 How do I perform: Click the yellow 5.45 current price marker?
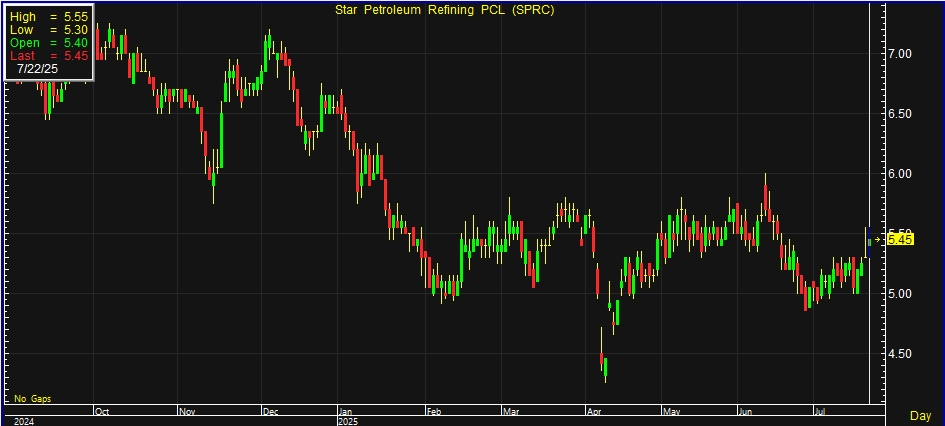pos(900,240)
